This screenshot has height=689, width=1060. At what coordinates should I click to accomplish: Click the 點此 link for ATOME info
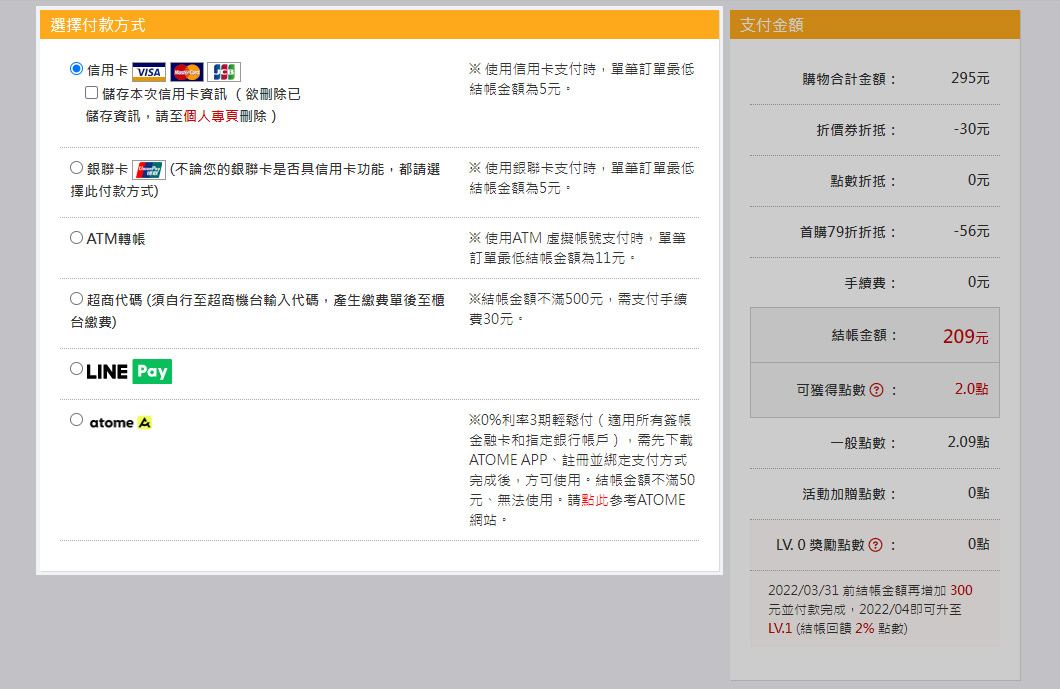click(594, 500)
